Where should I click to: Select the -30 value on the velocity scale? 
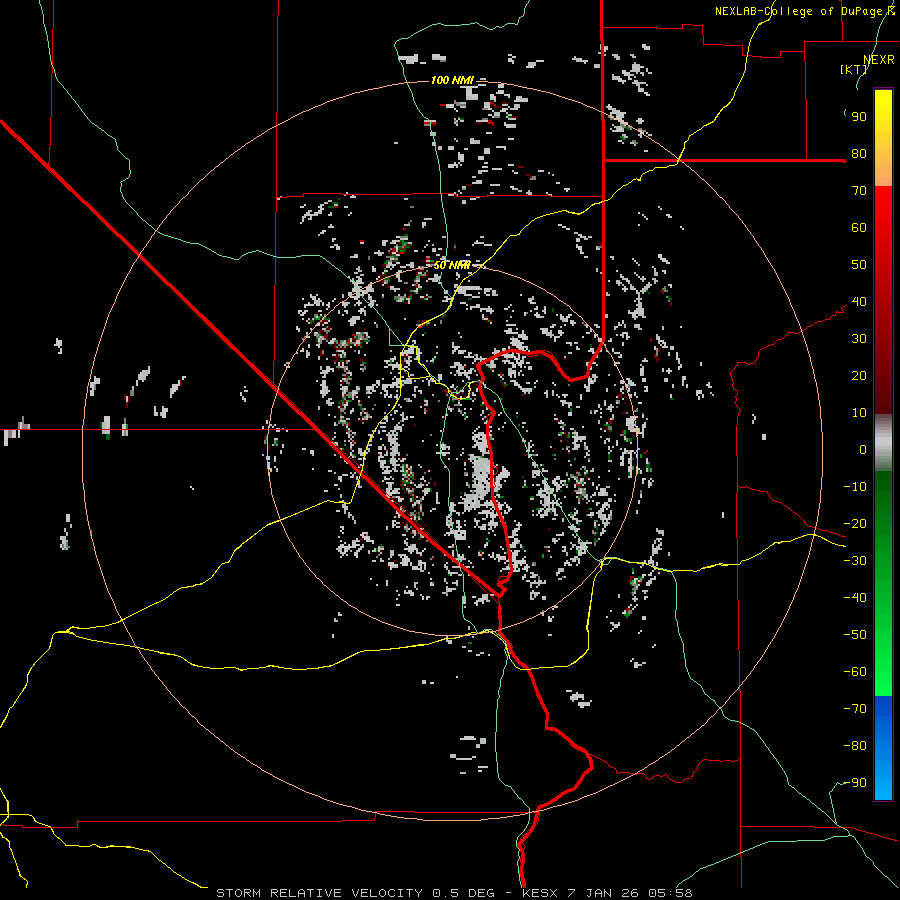point(855,561)
